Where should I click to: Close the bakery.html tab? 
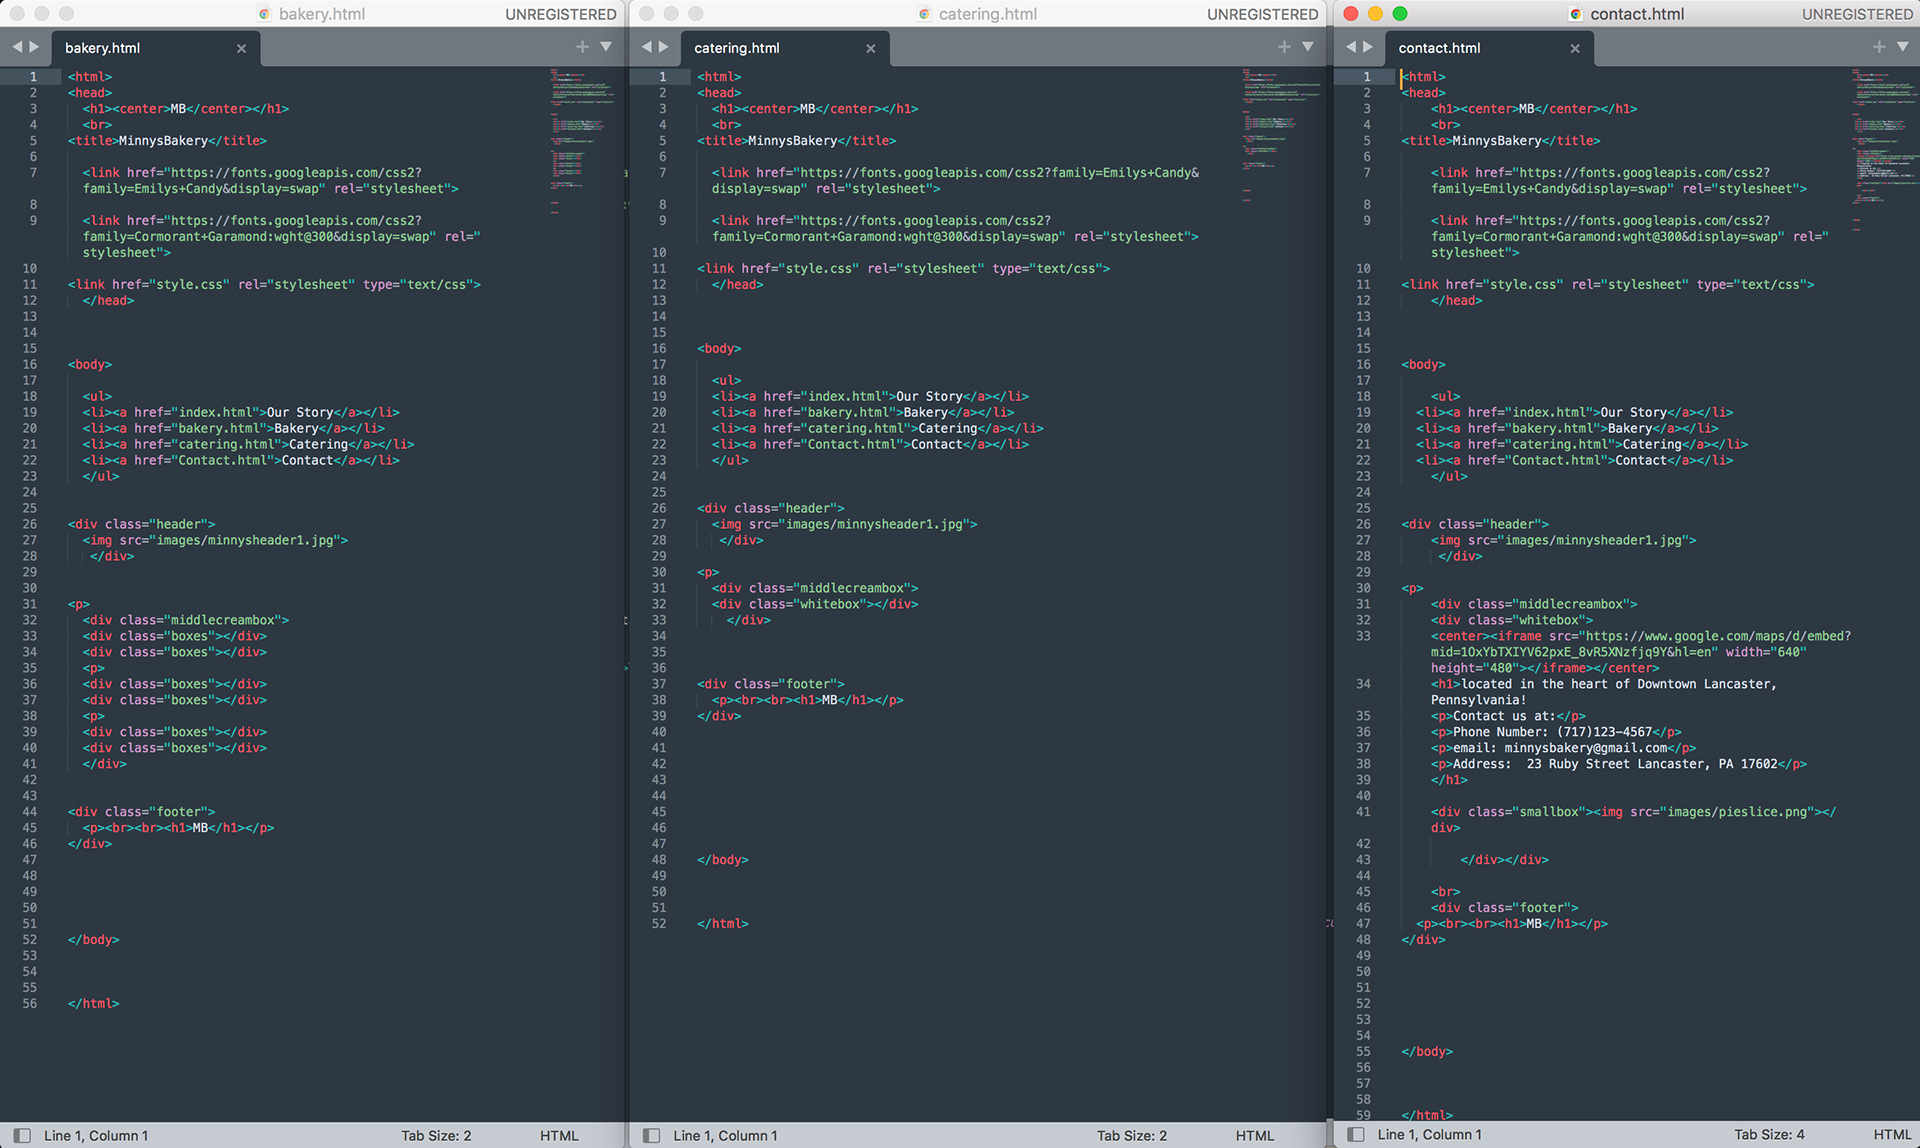pos(241,48)
